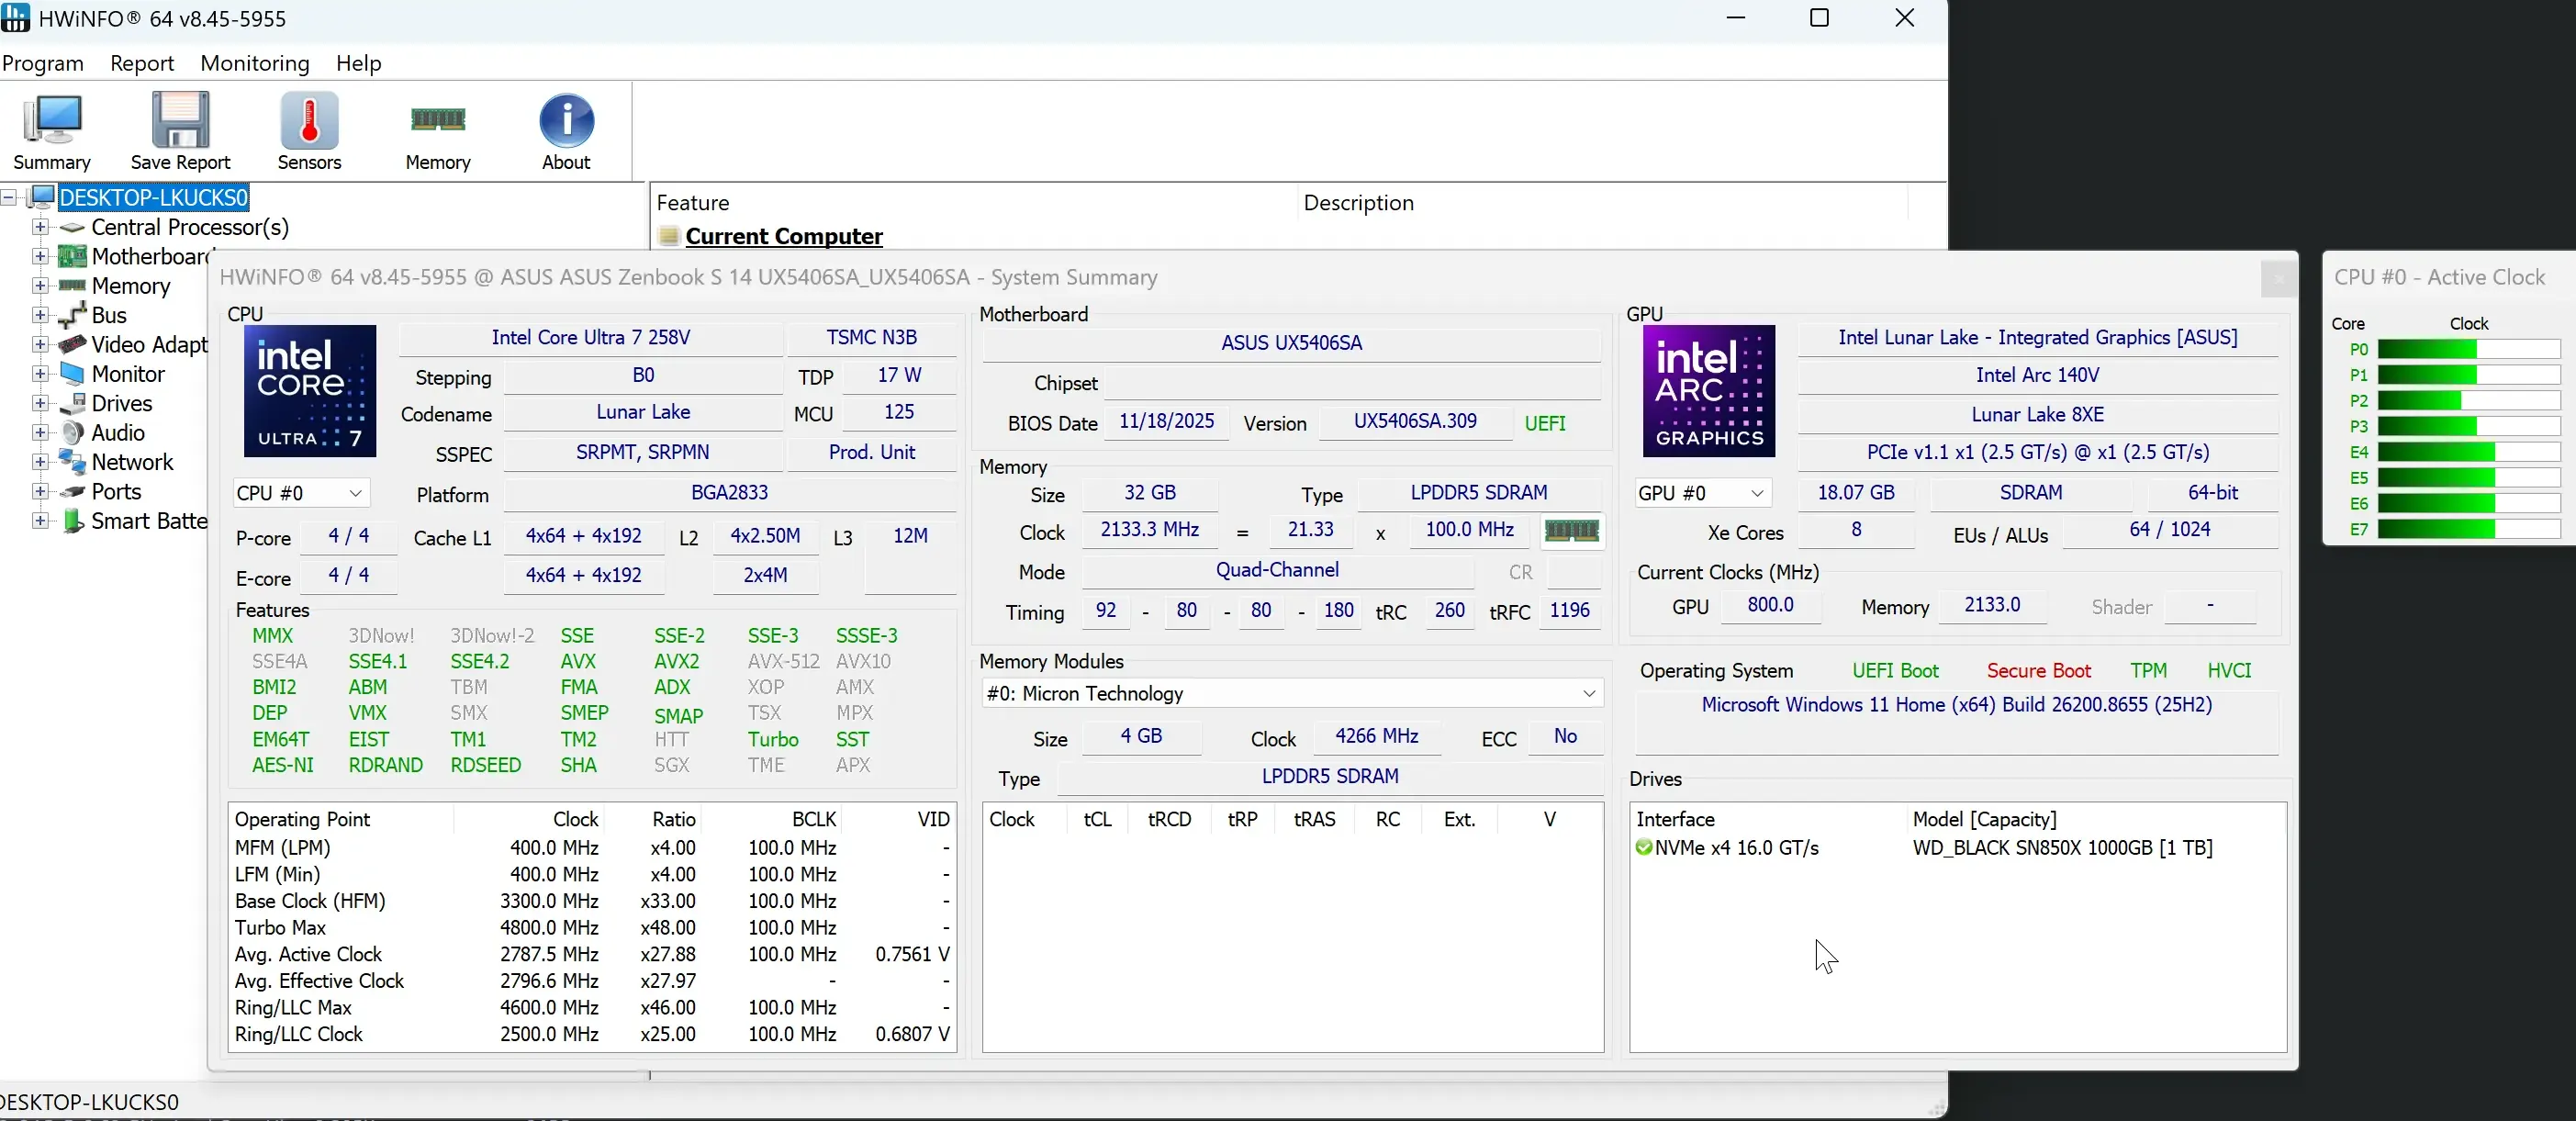Viewport: 2576px width, 1121px height.
Task: Select the Audio tree item
Action: (118, 433)
